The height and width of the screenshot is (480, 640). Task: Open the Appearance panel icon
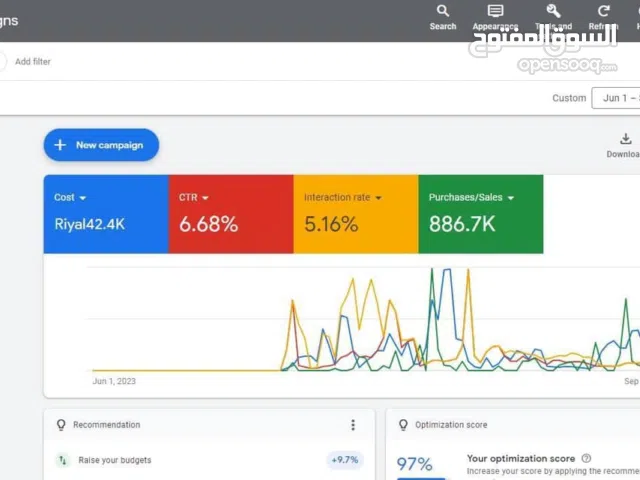(x=495, y=11)
